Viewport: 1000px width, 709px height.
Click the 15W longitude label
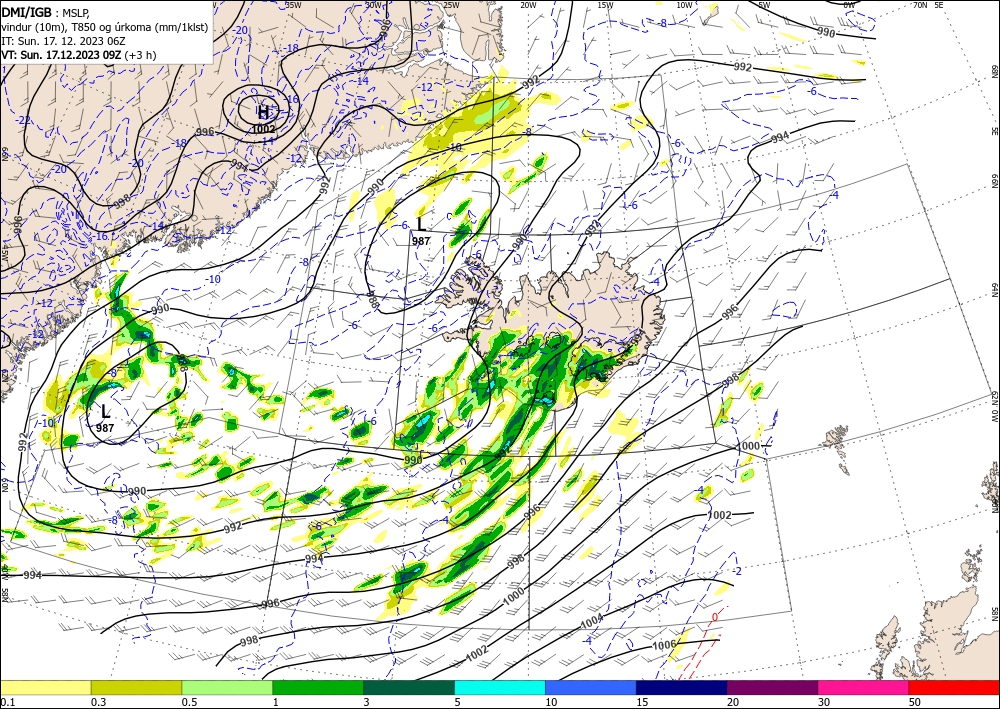tap(606, 5)
